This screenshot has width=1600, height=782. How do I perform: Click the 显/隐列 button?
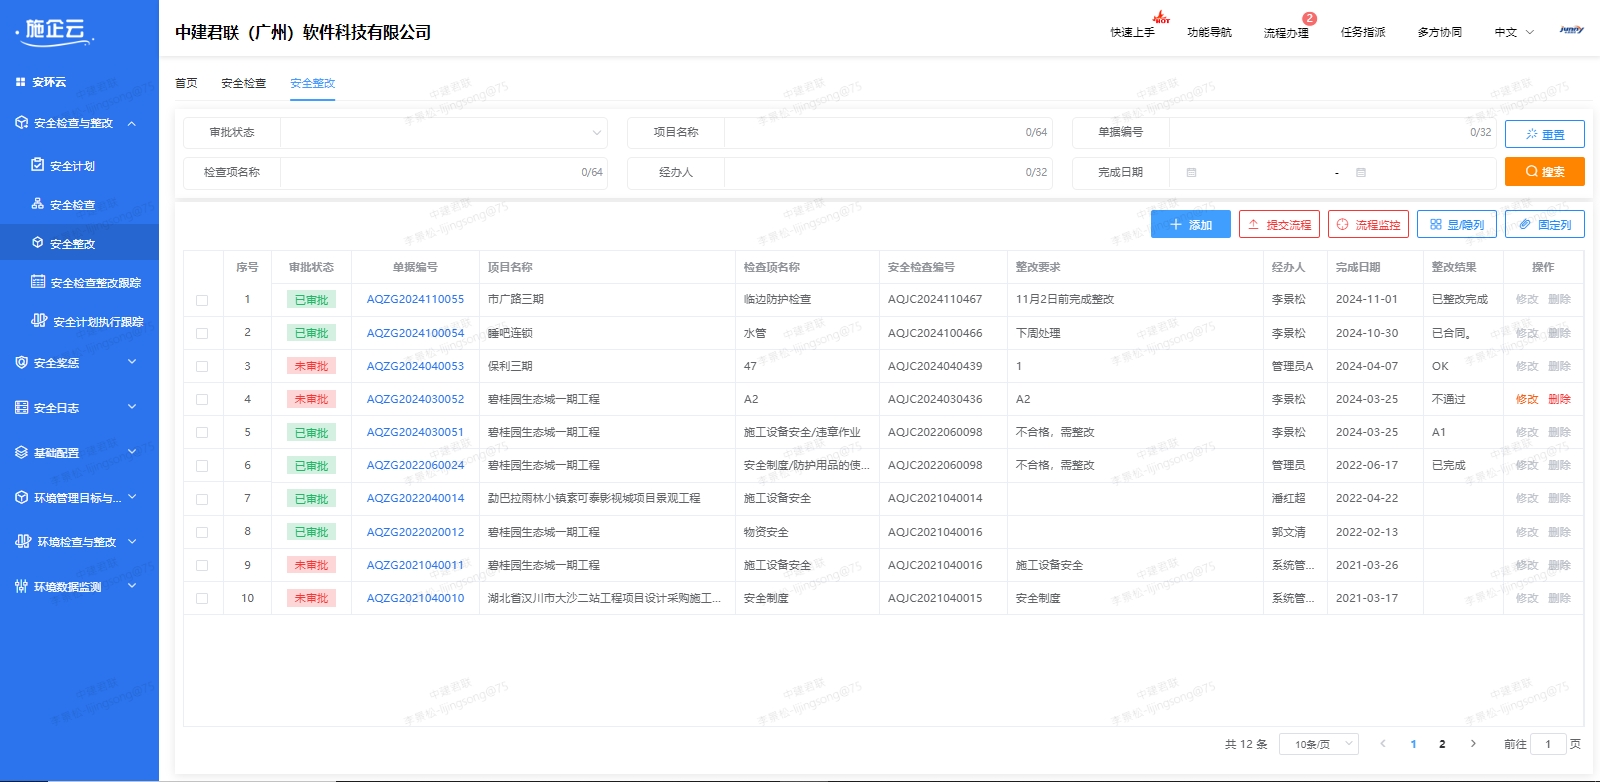[x=1457, y=224]
